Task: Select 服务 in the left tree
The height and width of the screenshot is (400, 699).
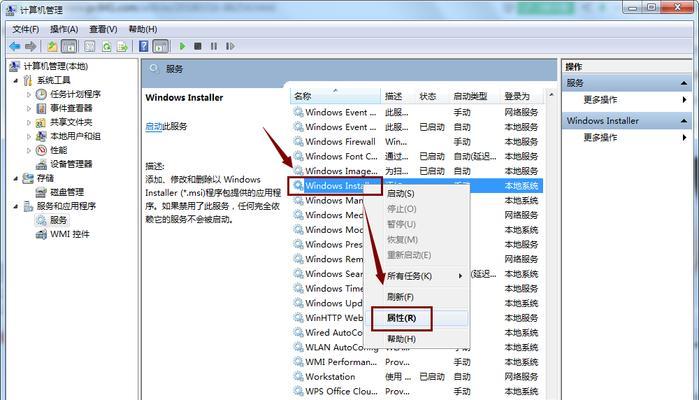Action: point(58,220)
